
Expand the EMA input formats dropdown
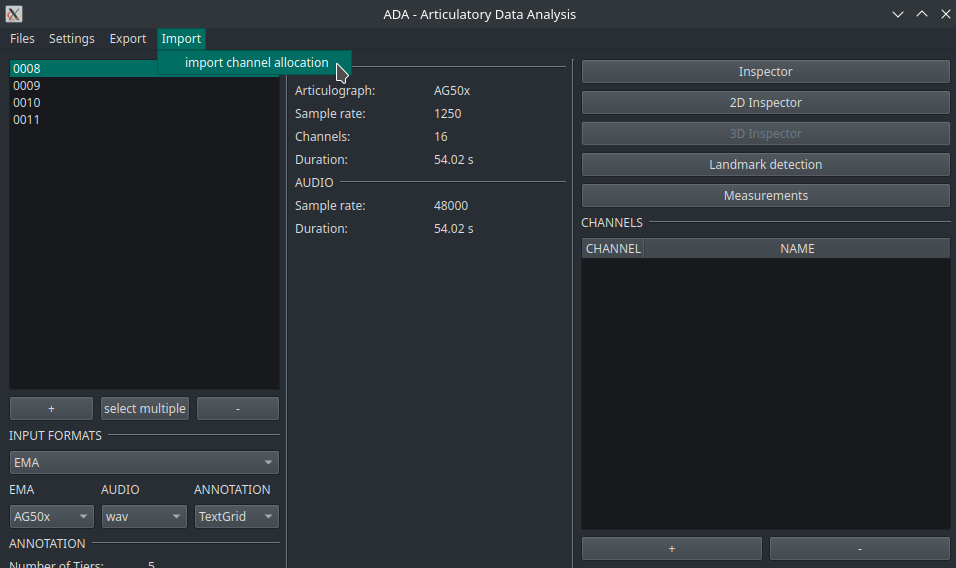(144, 463)
